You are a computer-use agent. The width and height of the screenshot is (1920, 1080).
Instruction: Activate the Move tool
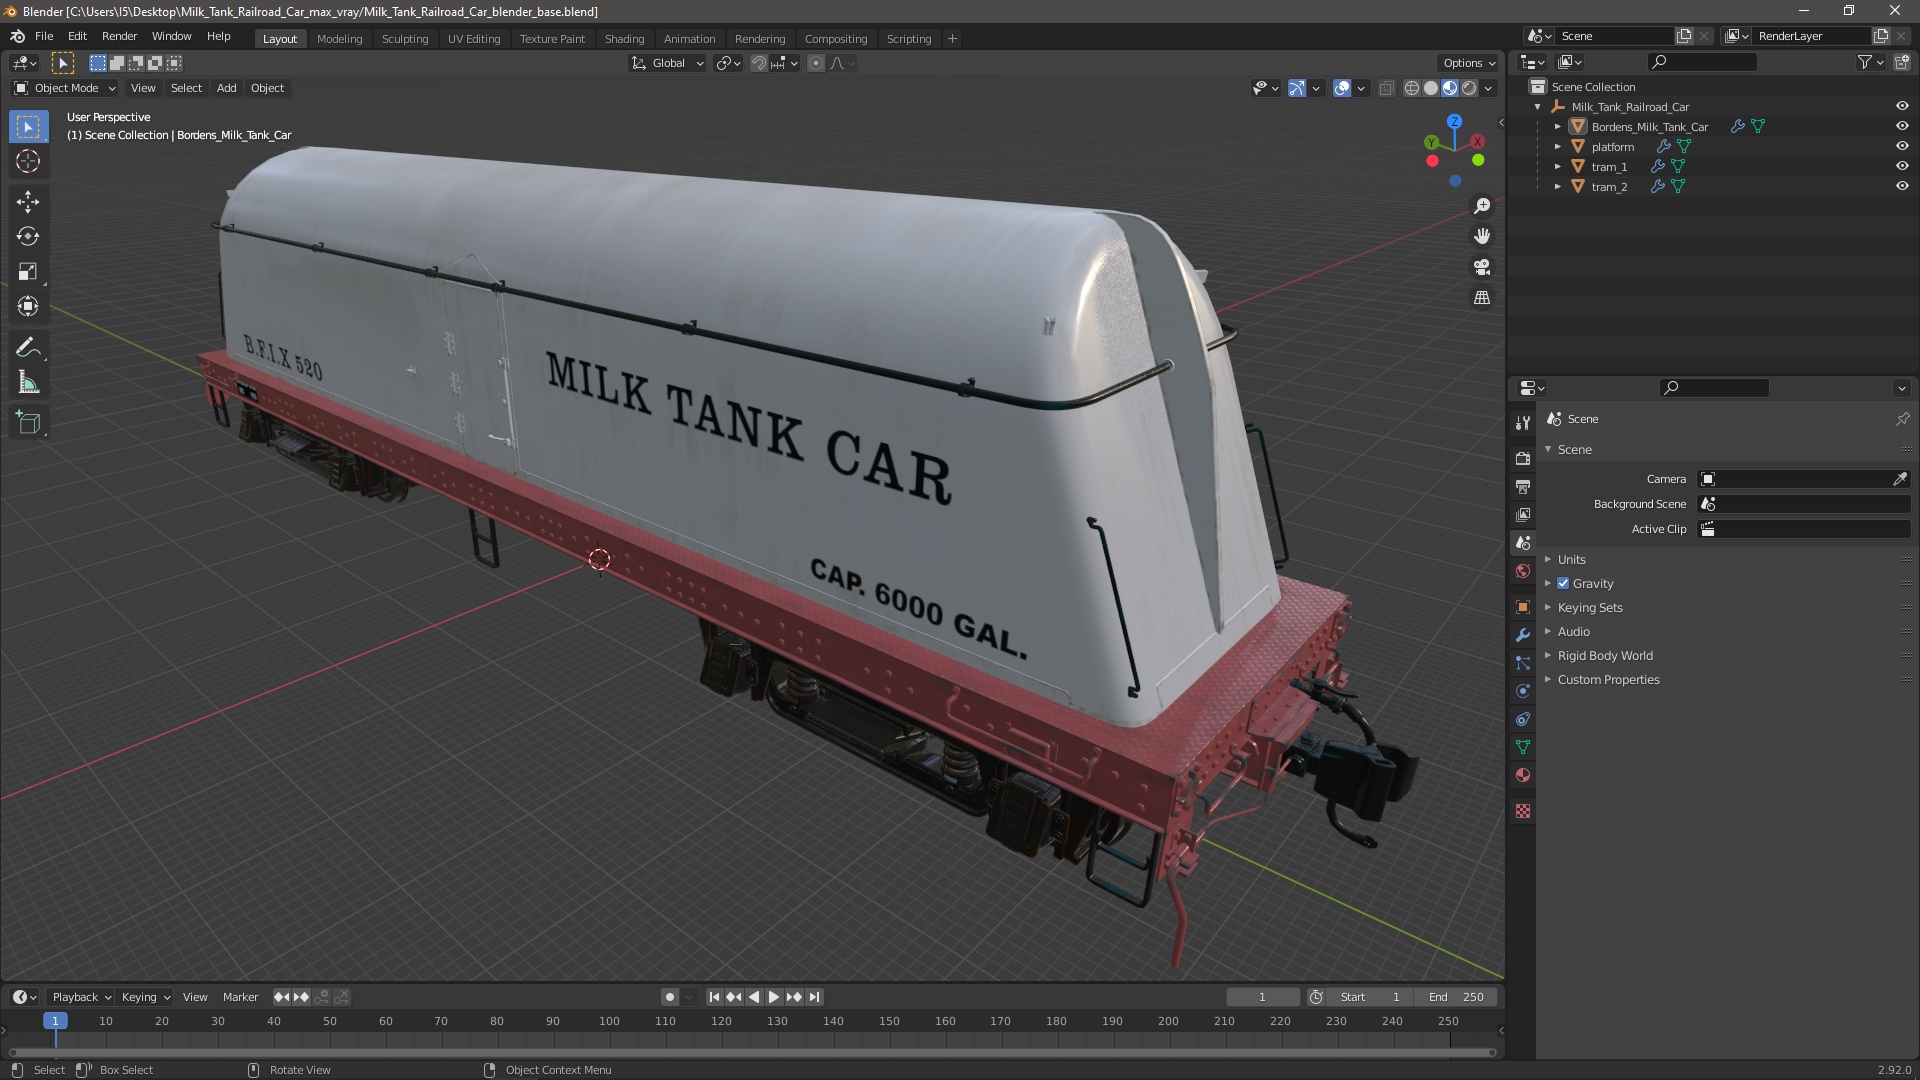[28, 201]
